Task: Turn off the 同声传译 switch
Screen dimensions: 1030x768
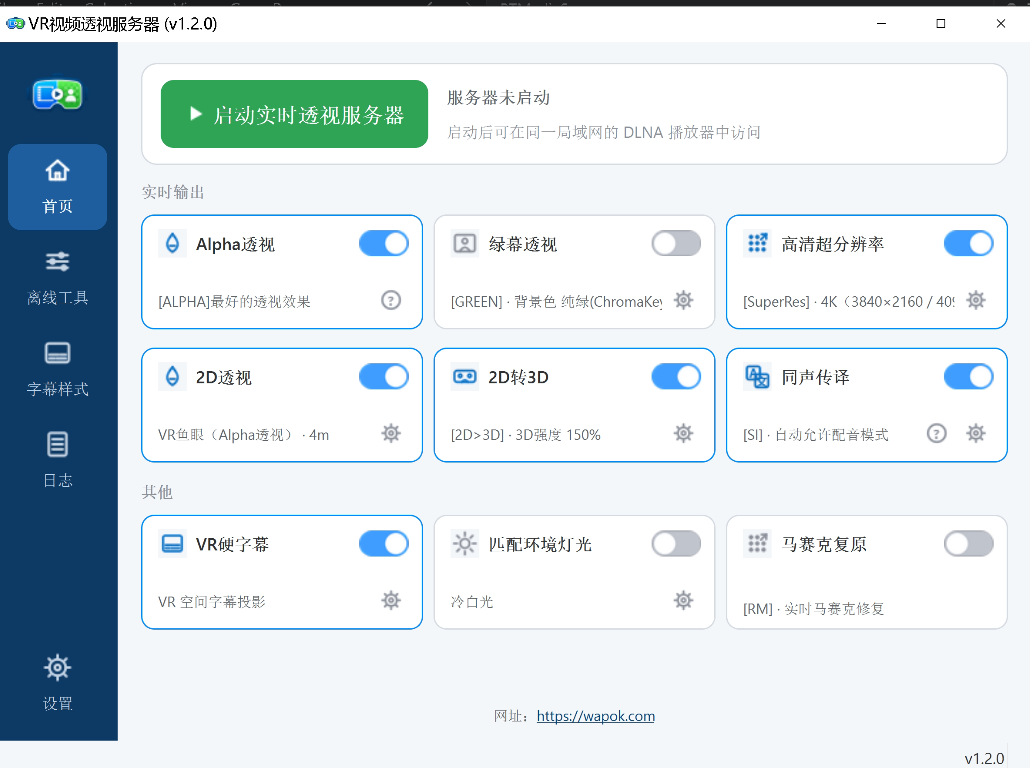Action: point(968,377)
